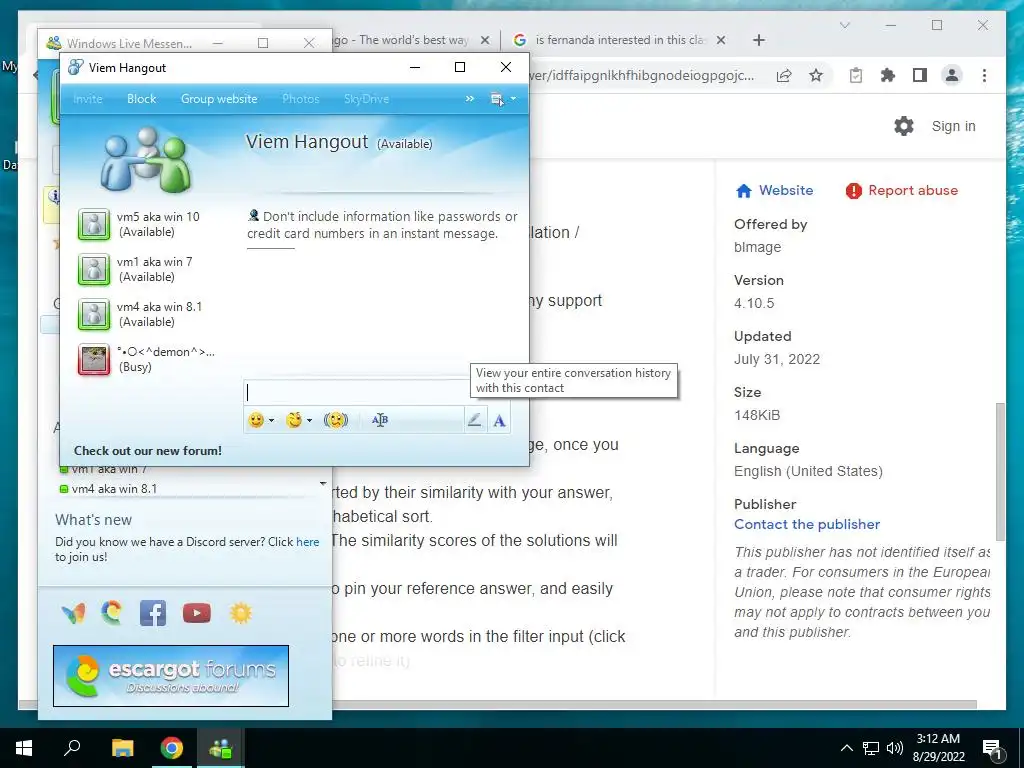Viewport: 1024px width, 768px height.
Task: Select the vm4 aka win 8.1 contact avatar
Action: (94, 315)
